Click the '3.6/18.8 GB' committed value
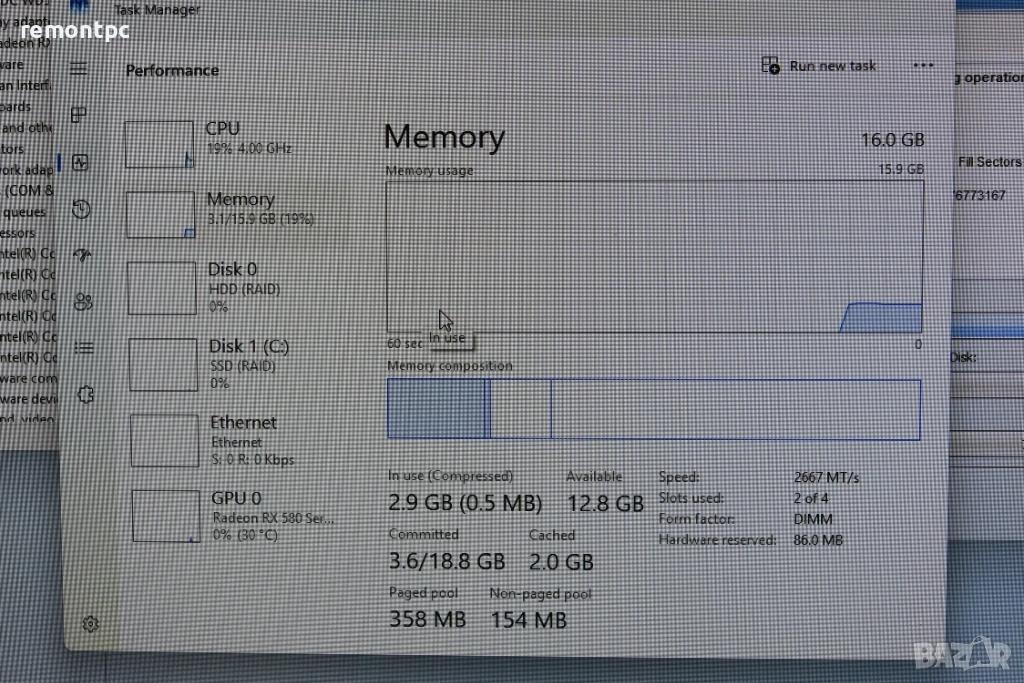This screenshot has height=683, width=1024. click(447, 562)
